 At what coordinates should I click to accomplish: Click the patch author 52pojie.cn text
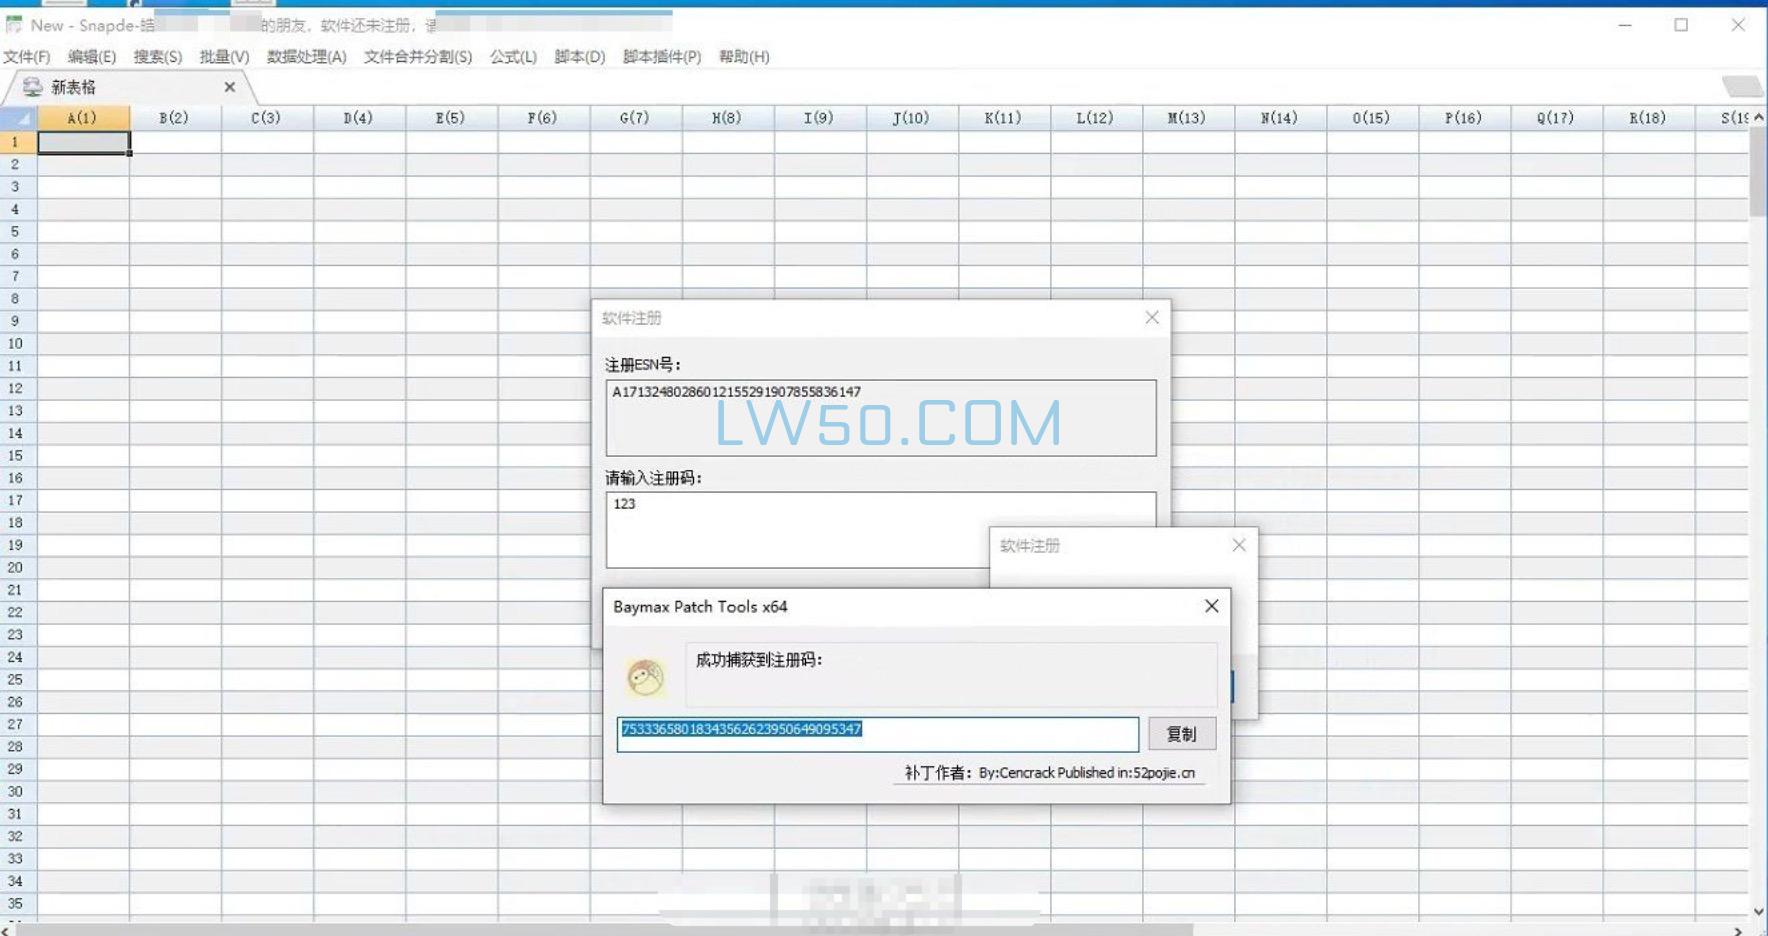1049,773
